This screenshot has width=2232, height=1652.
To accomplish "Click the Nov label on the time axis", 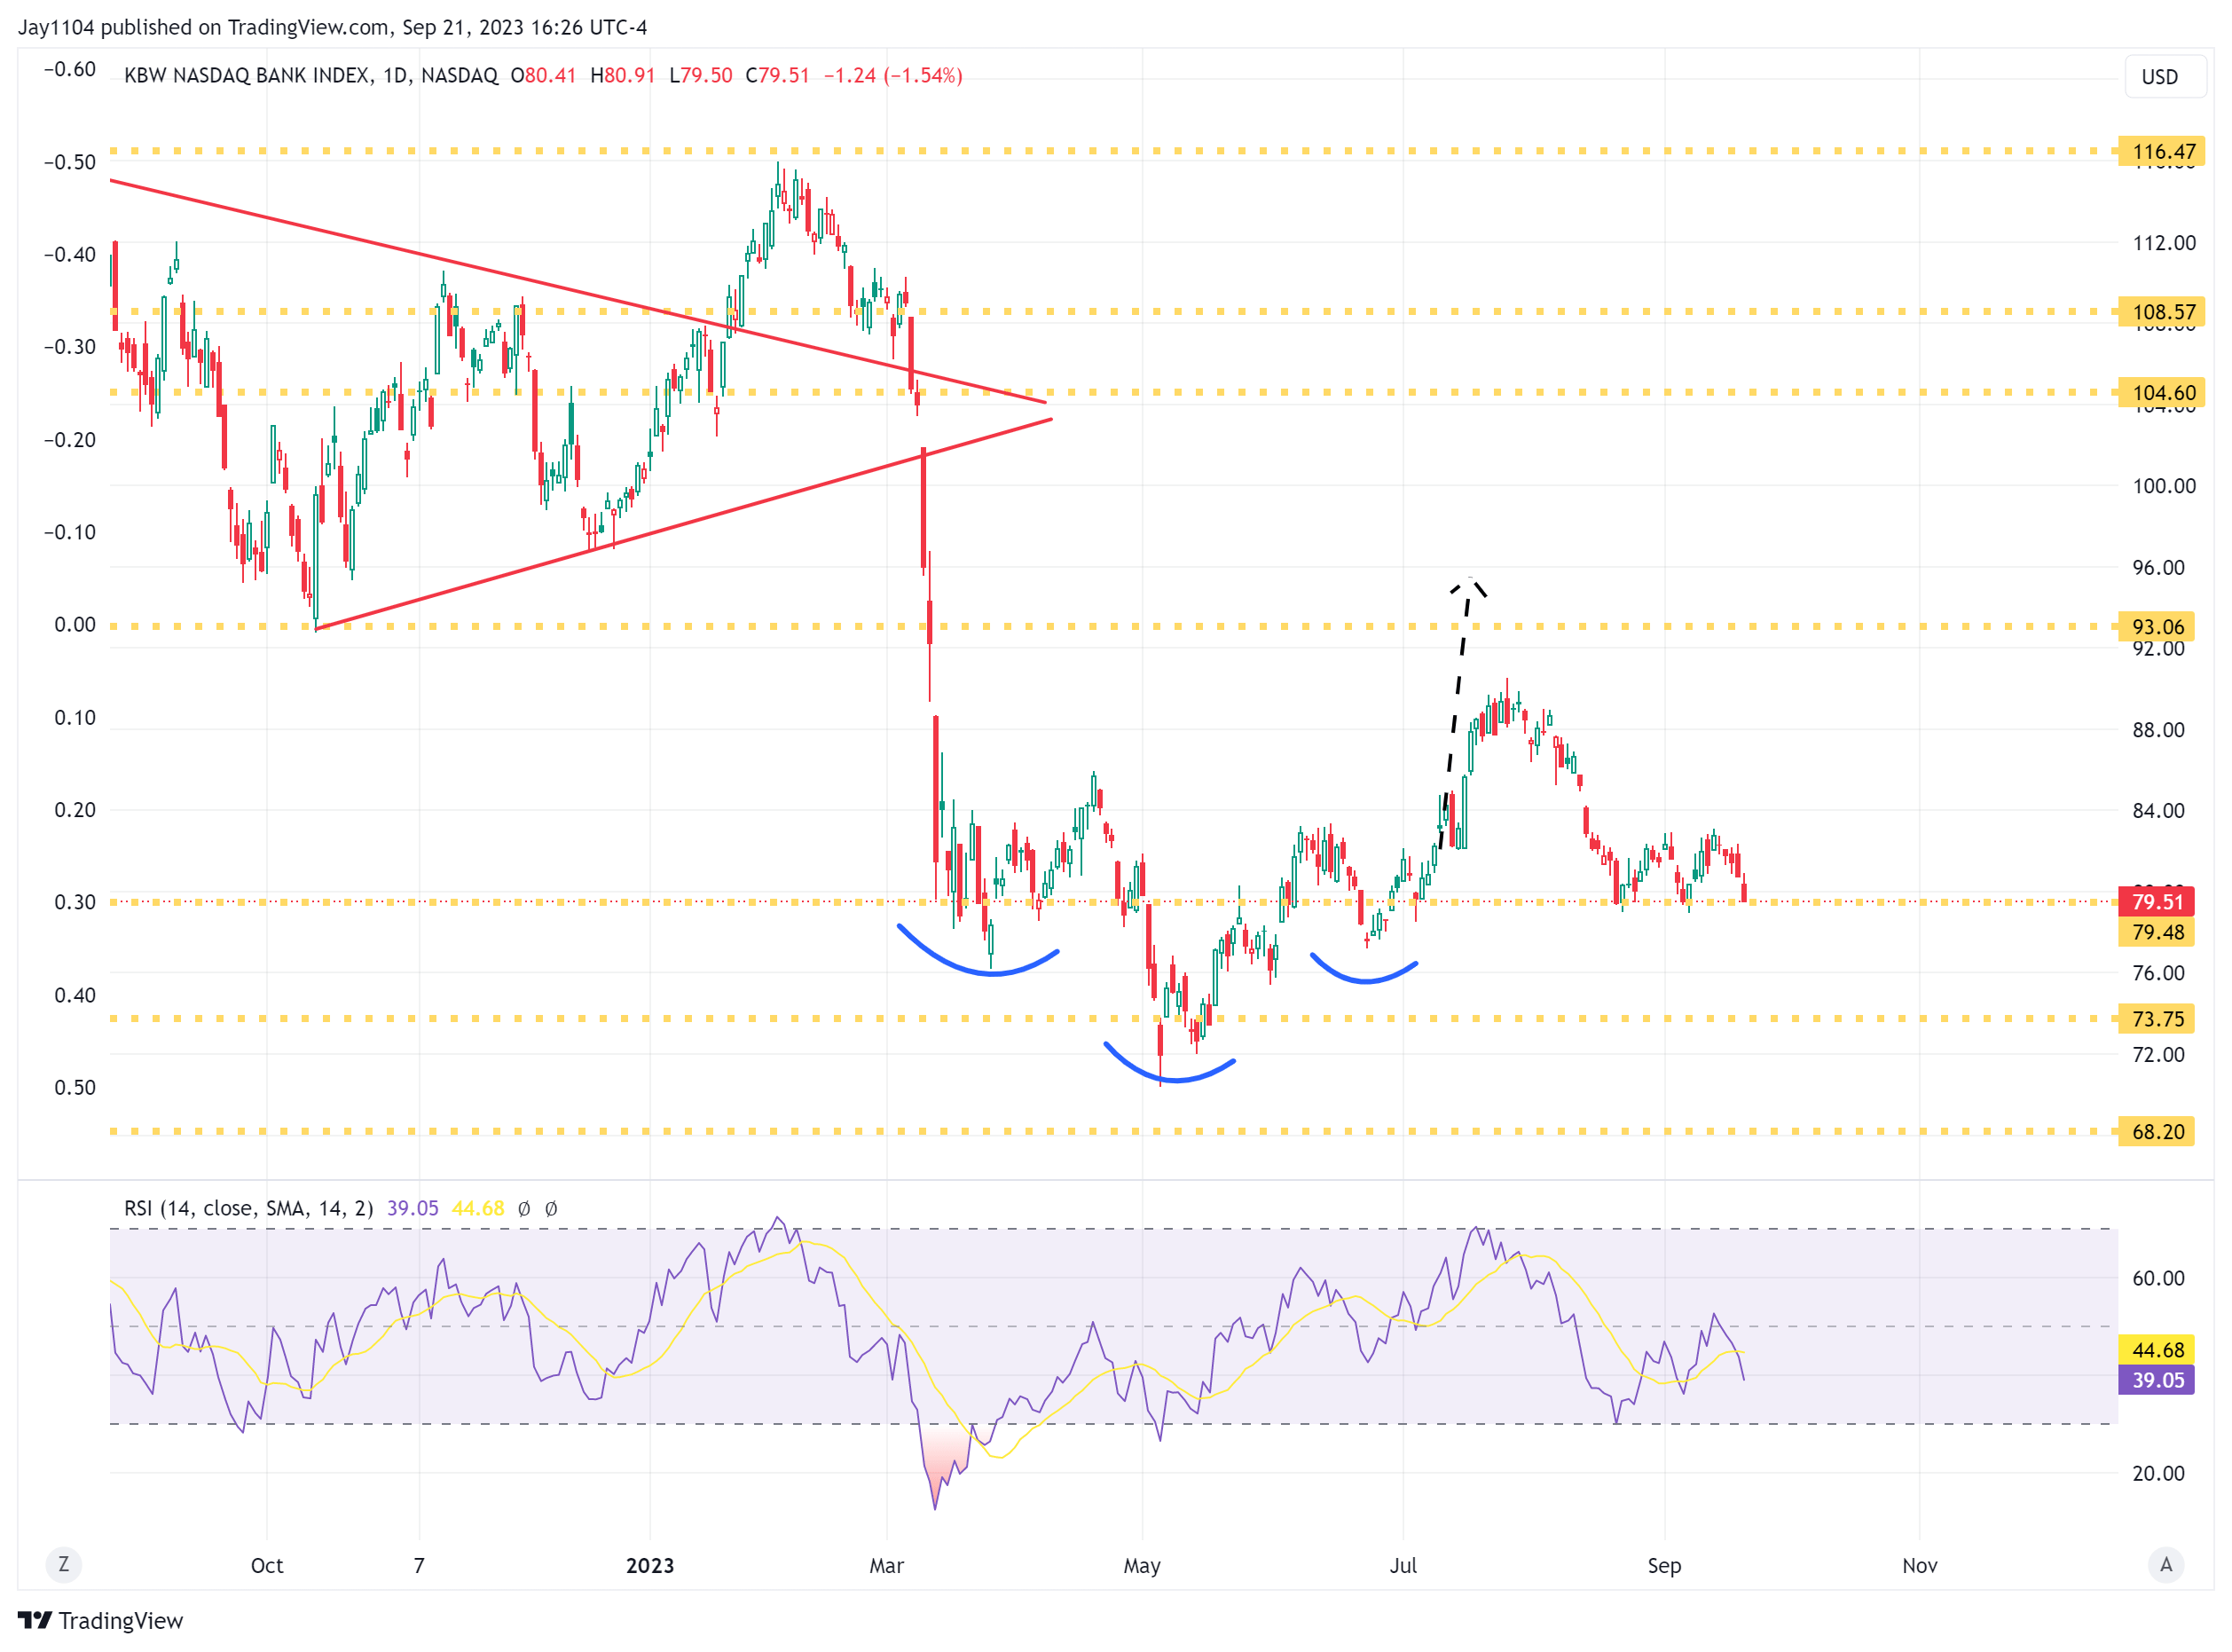I will [1919, 1566].
